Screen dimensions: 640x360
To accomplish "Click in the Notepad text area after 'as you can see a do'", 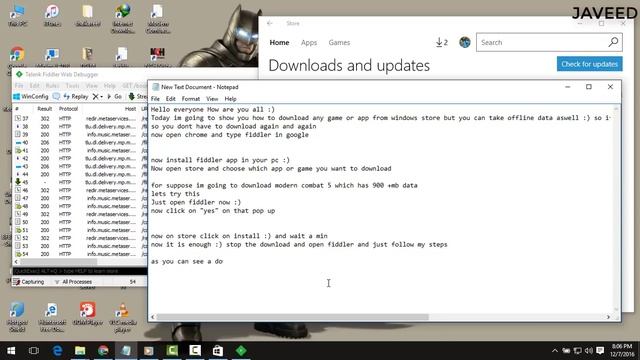I will tap(224, 261).
